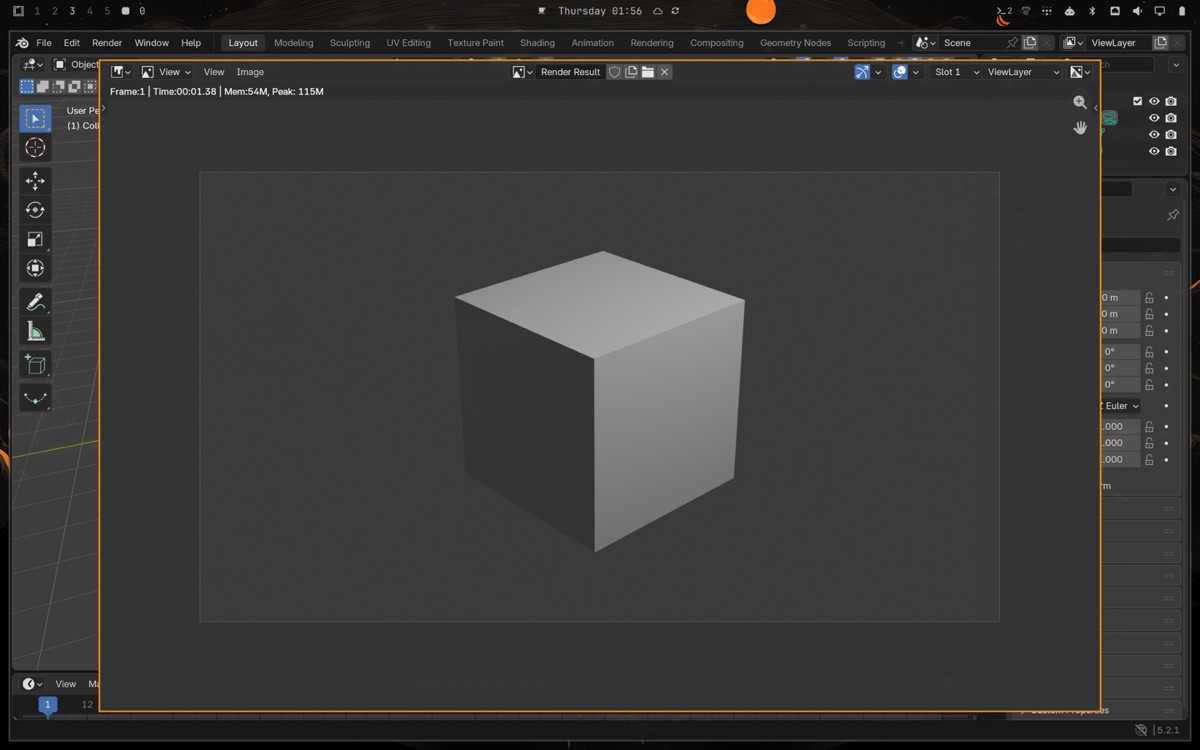Toggle eye visibility beside the outliner checkbox
This screenshot has width=1200, height=750.
[1154, 101]
